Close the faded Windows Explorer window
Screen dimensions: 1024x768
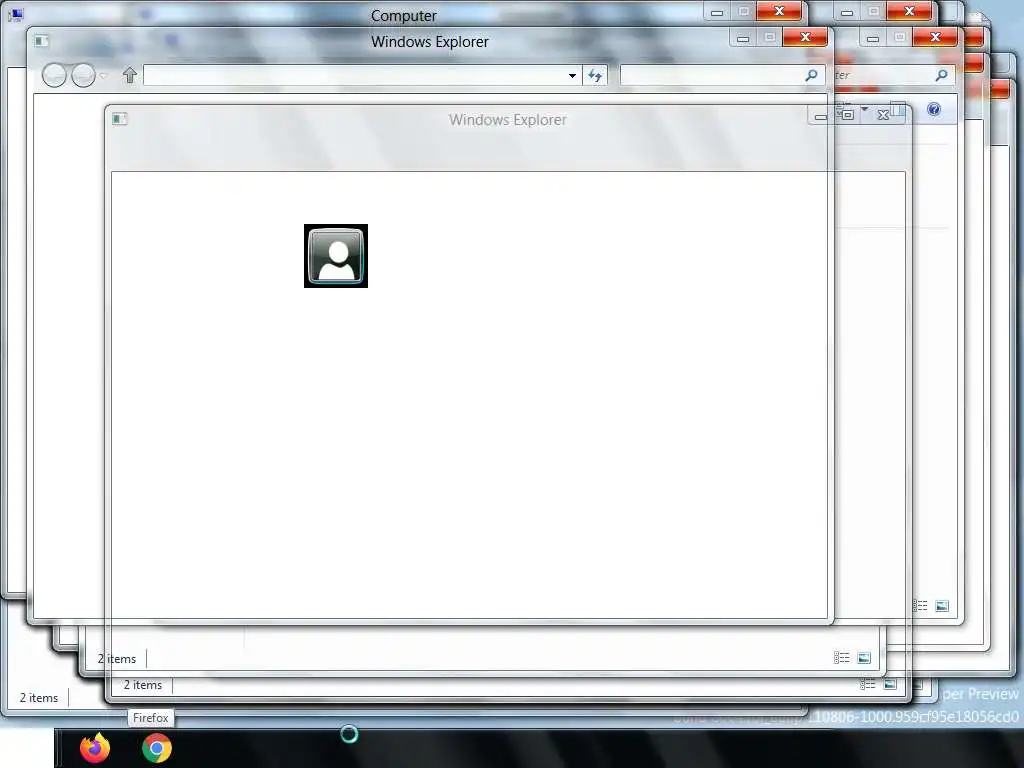883,115
